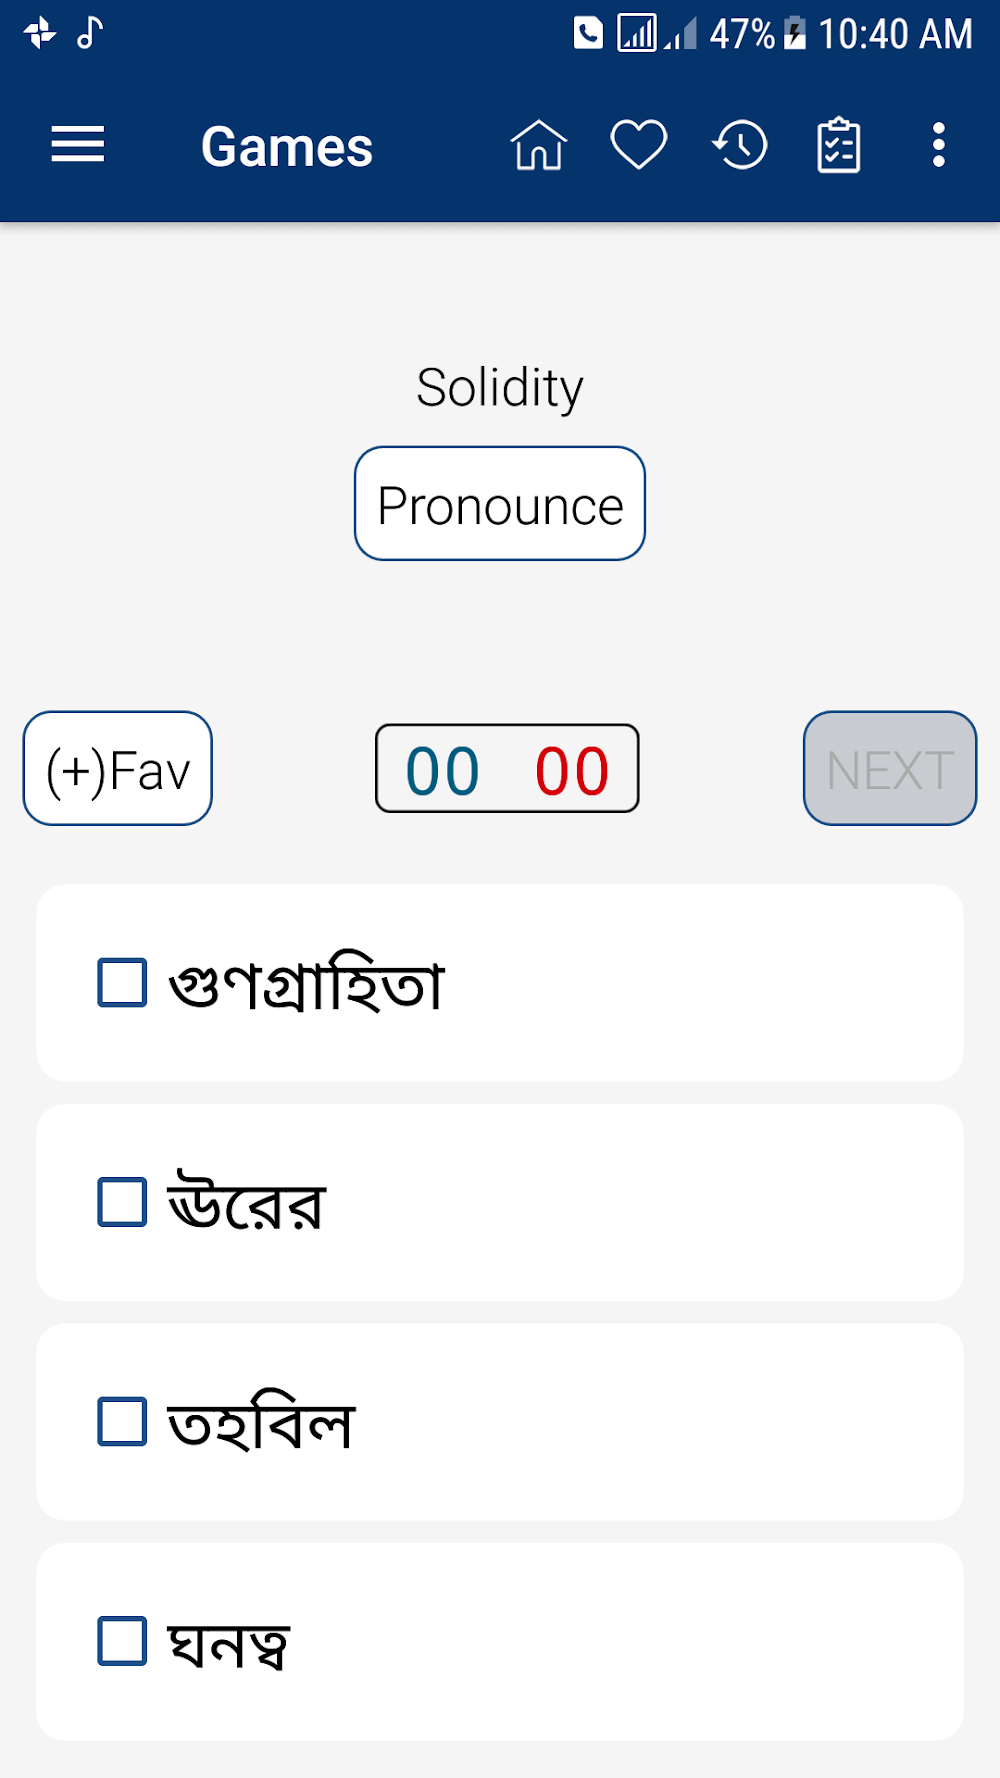Check the ঊরের answer box
The image size is (1000, 1778).
(122, 1202)
